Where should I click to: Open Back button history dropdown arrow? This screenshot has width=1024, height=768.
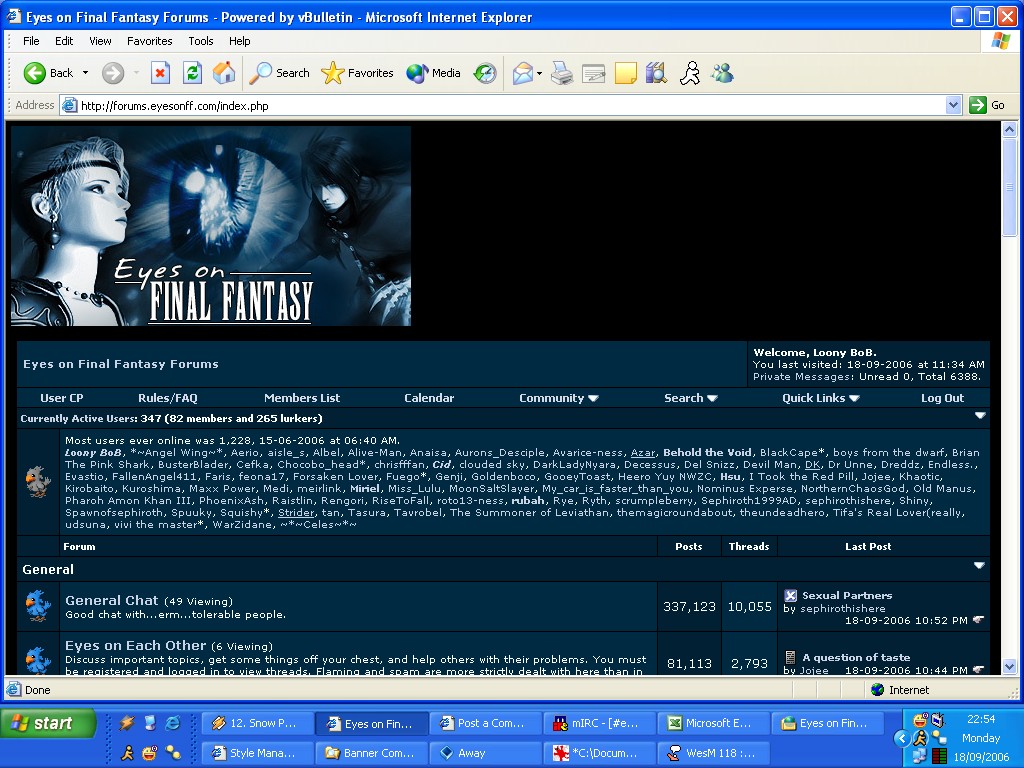pos(85,73)
